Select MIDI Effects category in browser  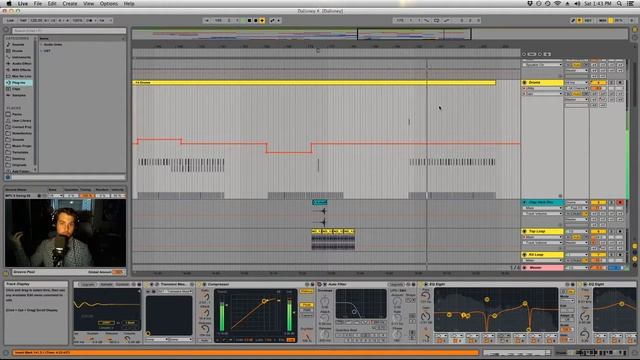click(x=20, y=70)
